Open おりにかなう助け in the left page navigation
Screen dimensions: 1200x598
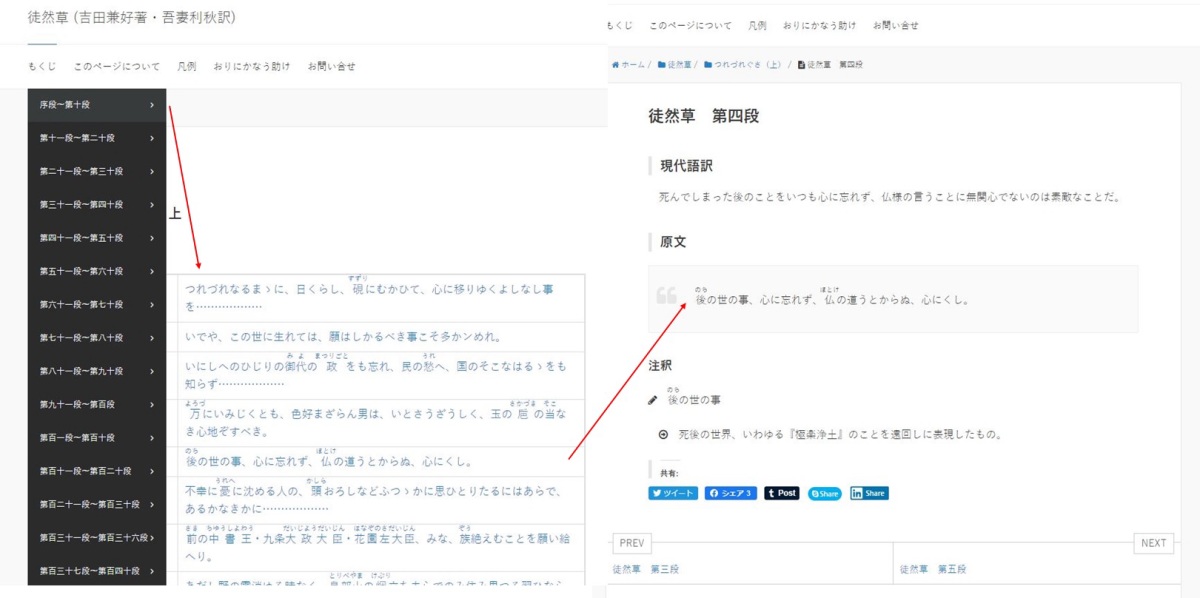point(251,67)
